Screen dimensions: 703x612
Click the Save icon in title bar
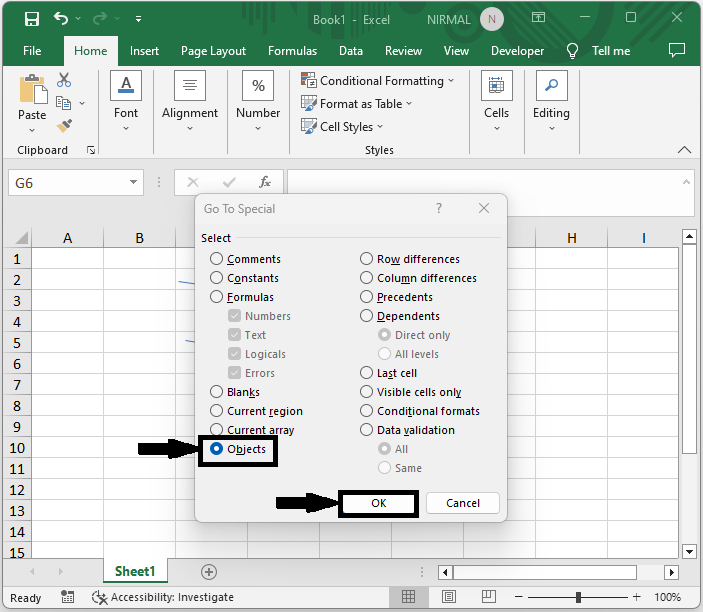(32, 19)
